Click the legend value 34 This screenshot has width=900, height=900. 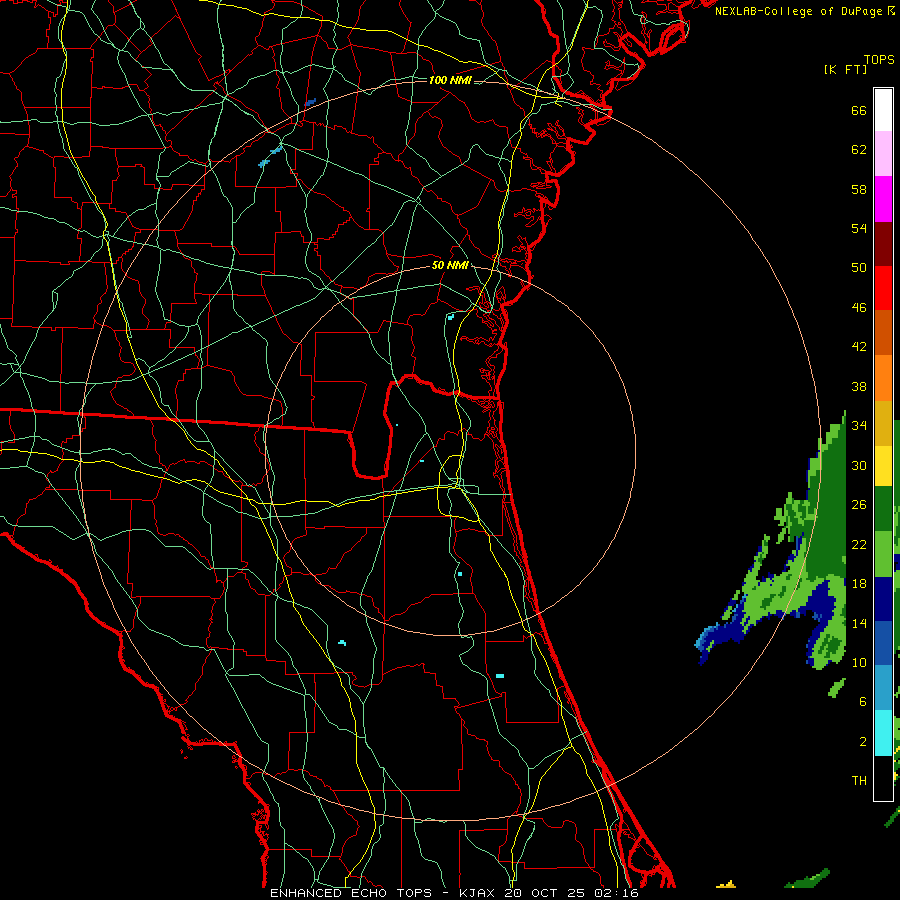click(859, 426)
